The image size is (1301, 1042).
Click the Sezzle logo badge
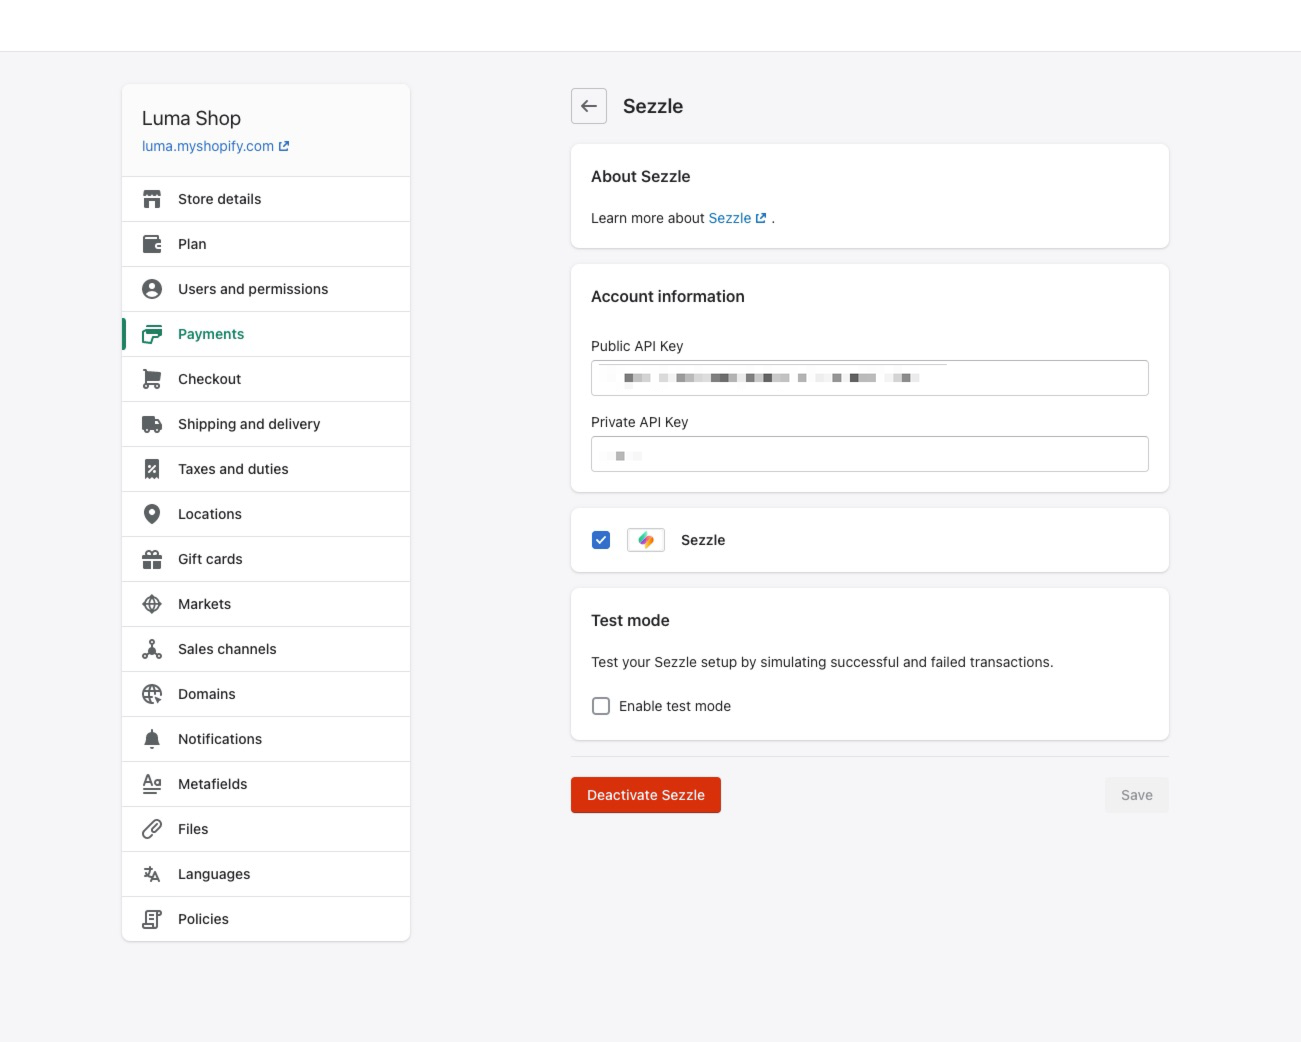tap(646, 540)
